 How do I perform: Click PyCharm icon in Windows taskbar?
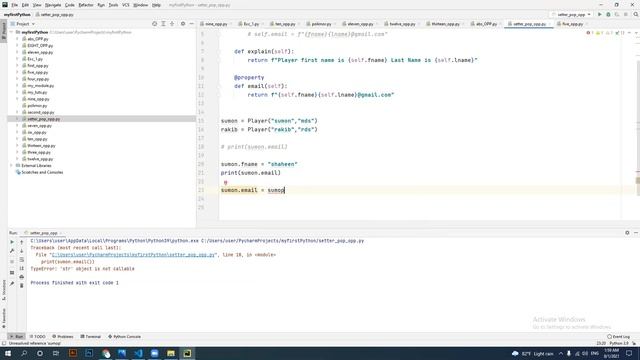[187, 353]
